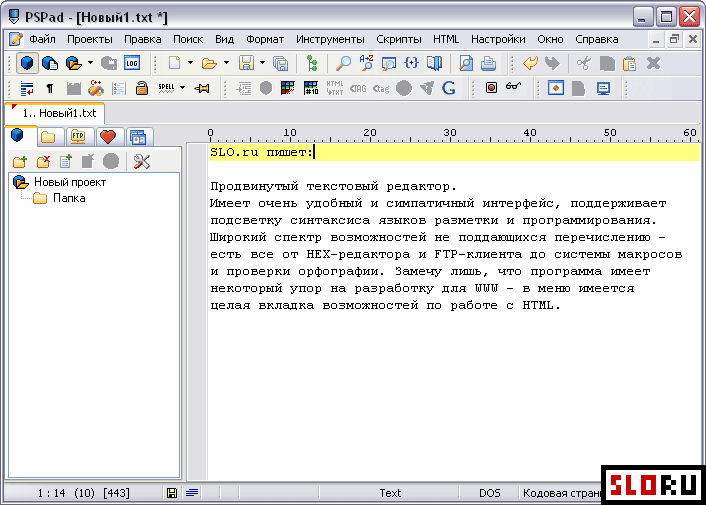Image resolution: width=706 pixels, height=505 pixels.
Task: Open a file with the yellow folder icon
Action: (x=209, y=63)
